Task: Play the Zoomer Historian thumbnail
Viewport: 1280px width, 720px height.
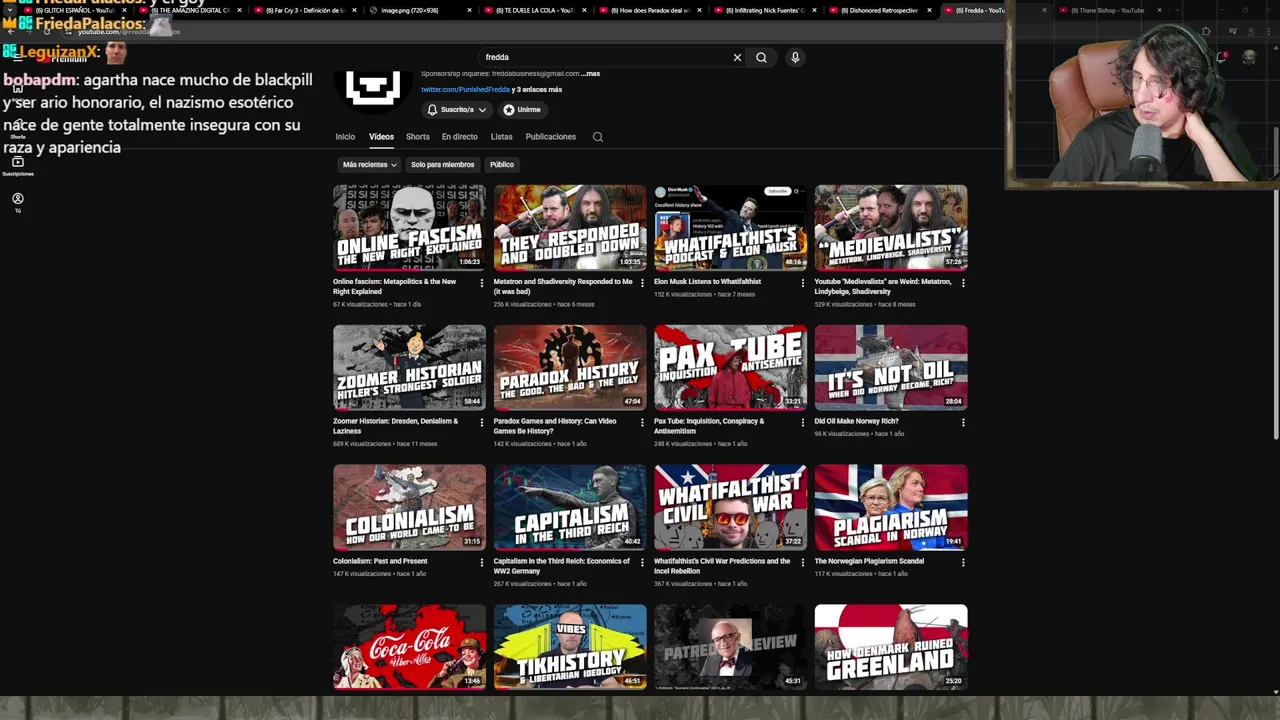Action: pyautogui.click(x=409, y=367)
